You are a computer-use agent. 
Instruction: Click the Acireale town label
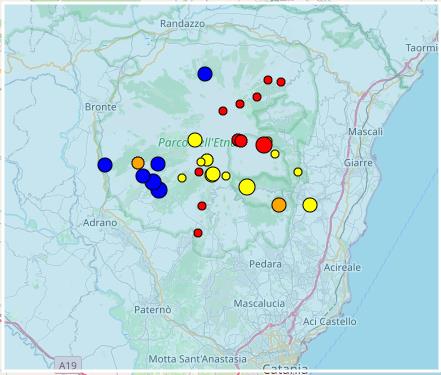click(342, 267)
